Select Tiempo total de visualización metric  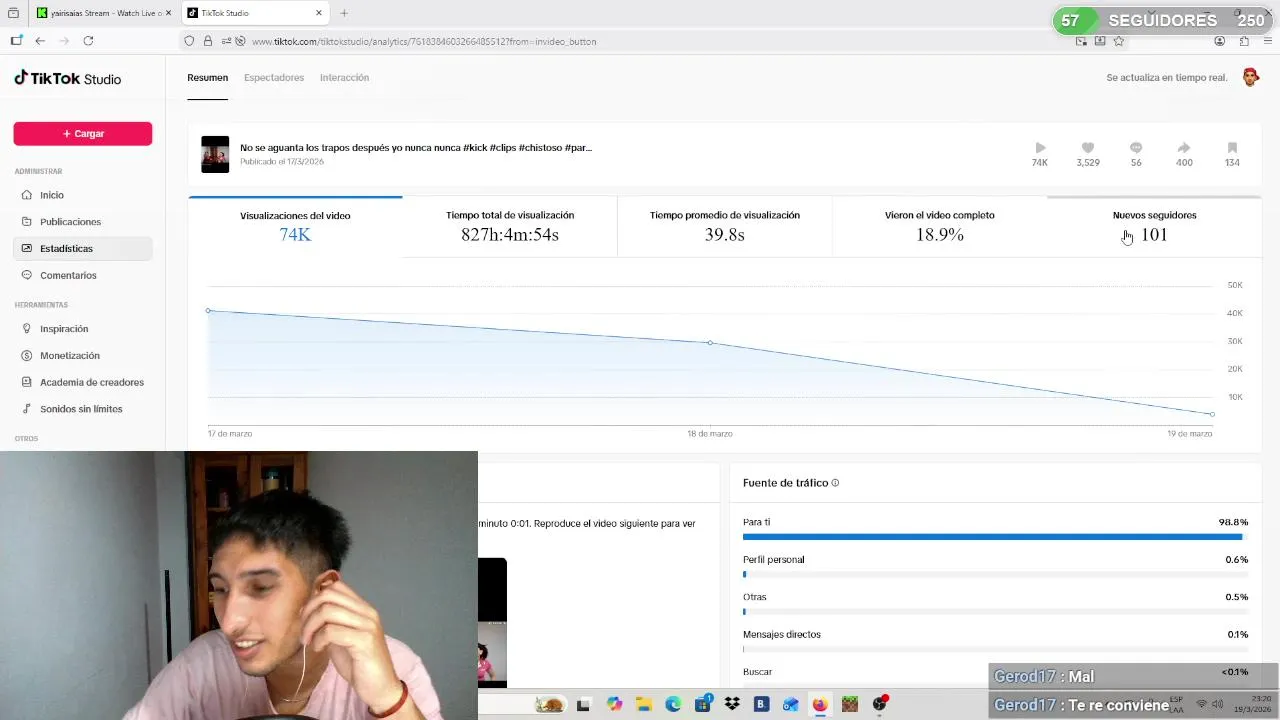510,227
